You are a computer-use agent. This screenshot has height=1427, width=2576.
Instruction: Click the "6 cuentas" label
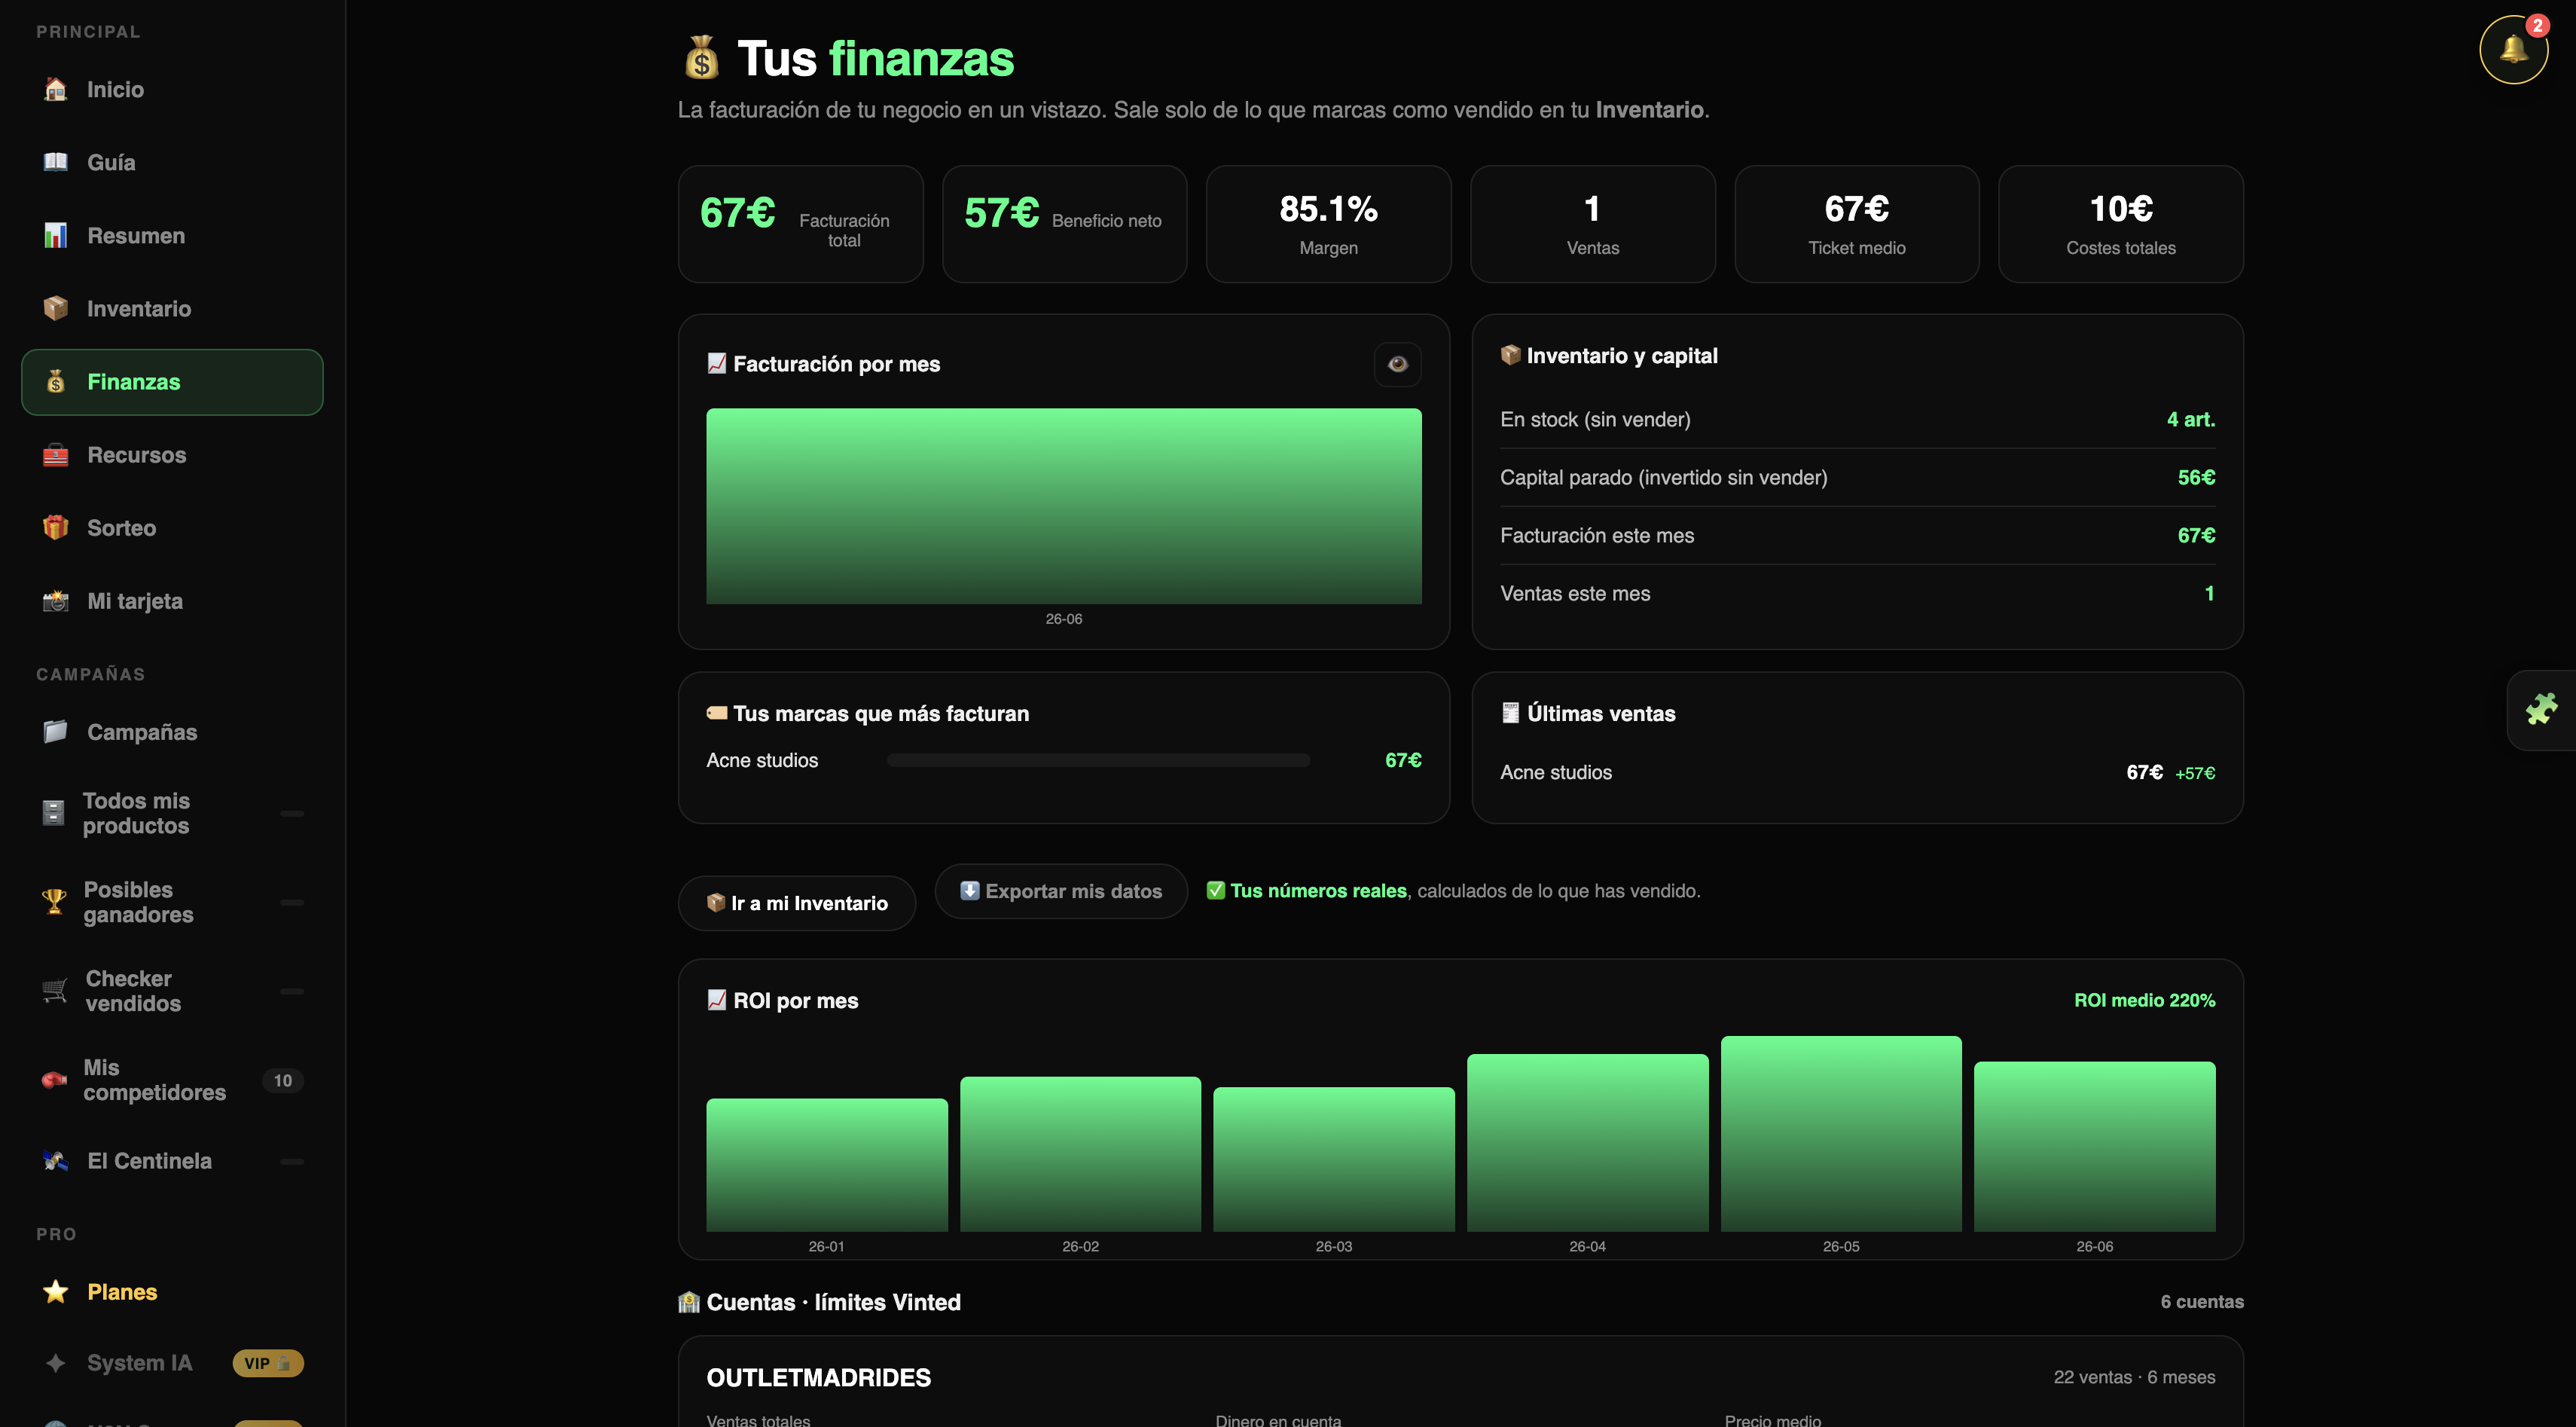point(2202,1302)
